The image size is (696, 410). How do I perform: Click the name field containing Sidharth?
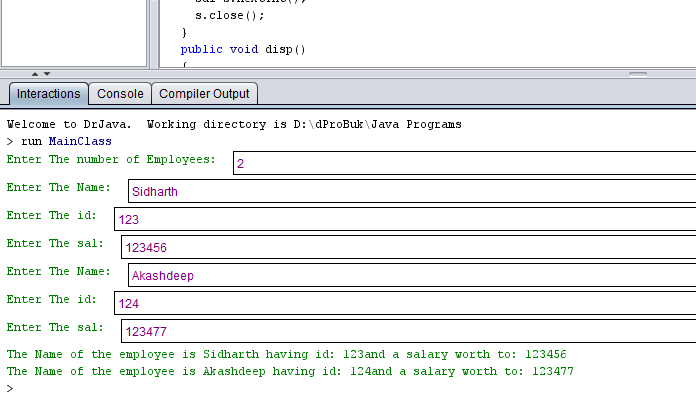pos(410,191)
